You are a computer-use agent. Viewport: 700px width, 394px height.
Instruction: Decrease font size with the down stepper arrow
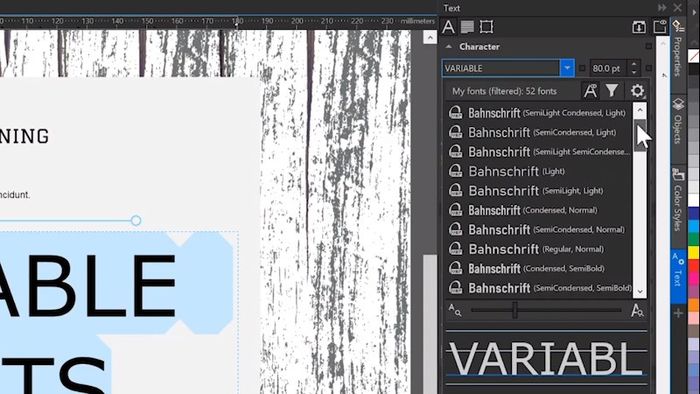click(x=634, y=72)
